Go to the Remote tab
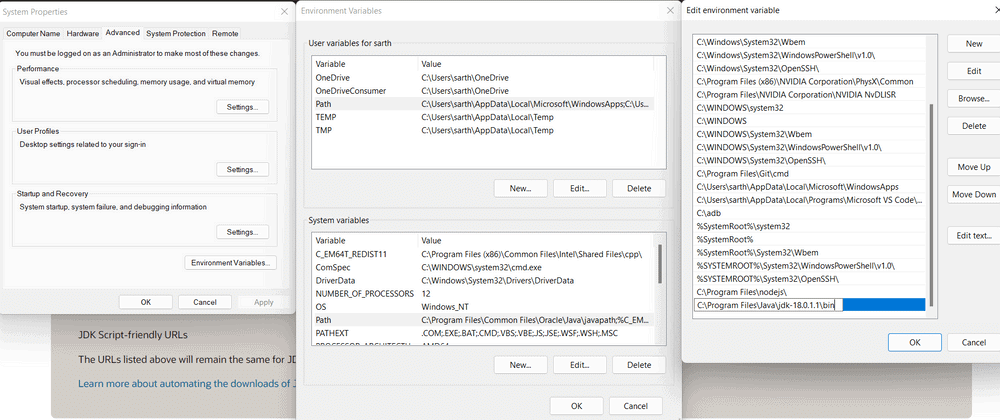 (x=225, y=33)
